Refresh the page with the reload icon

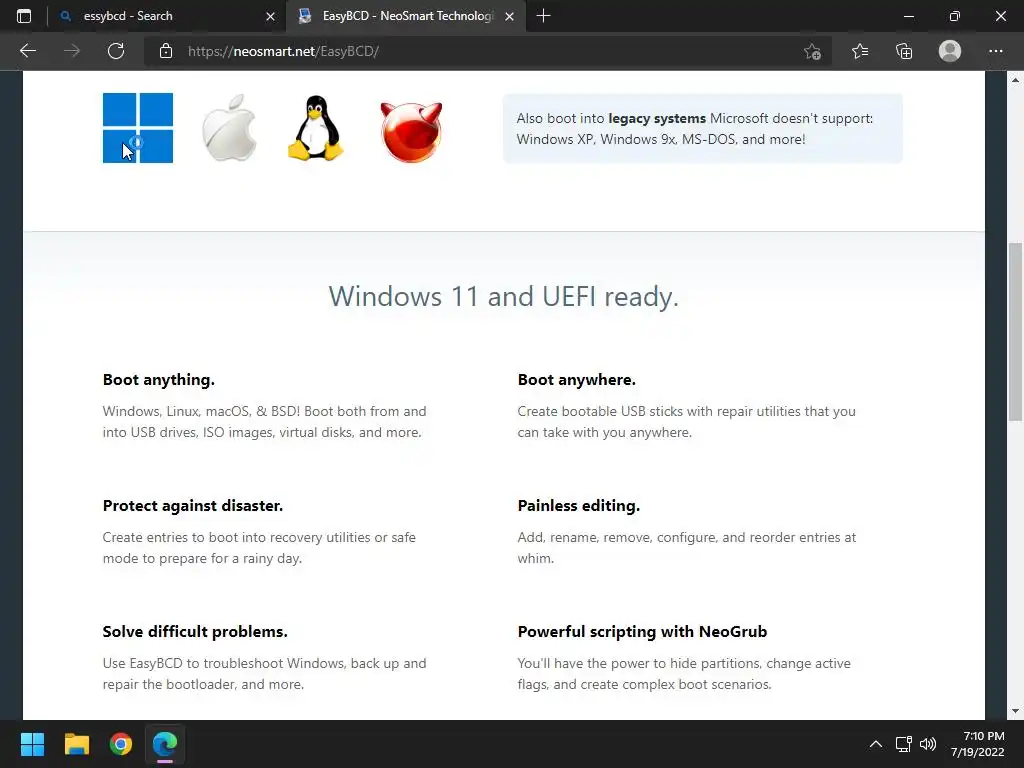pyautogui.click(x=116, y=51)
